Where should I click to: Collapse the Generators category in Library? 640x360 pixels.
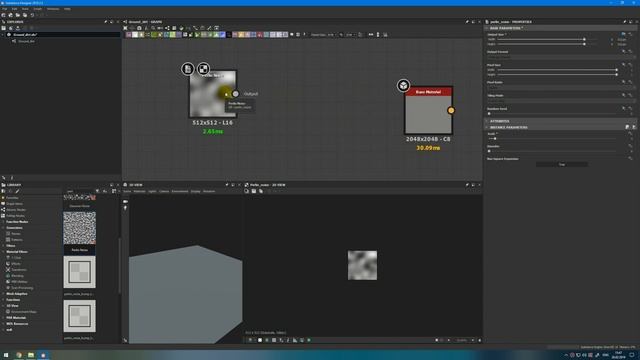pyautogui.click(x=3, y=228)
